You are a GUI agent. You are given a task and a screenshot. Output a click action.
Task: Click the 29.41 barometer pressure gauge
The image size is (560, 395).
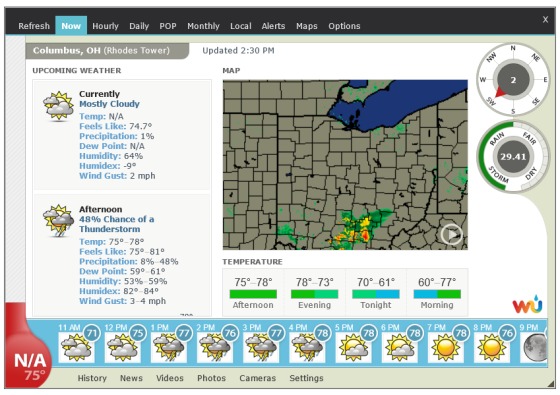(513, 157)
